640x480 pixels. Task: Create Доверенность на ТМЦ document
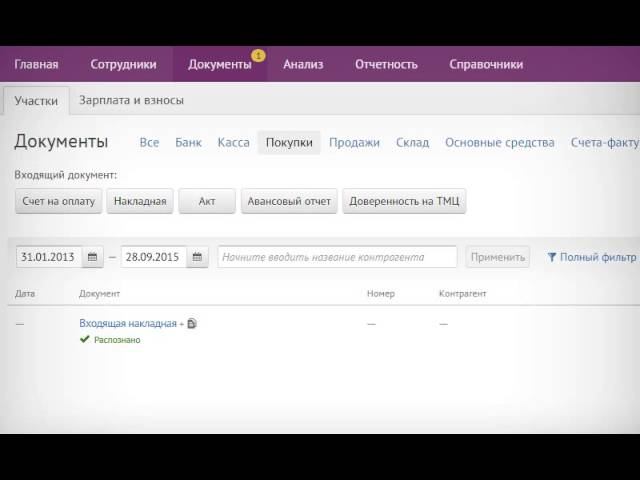pos(404,201)
